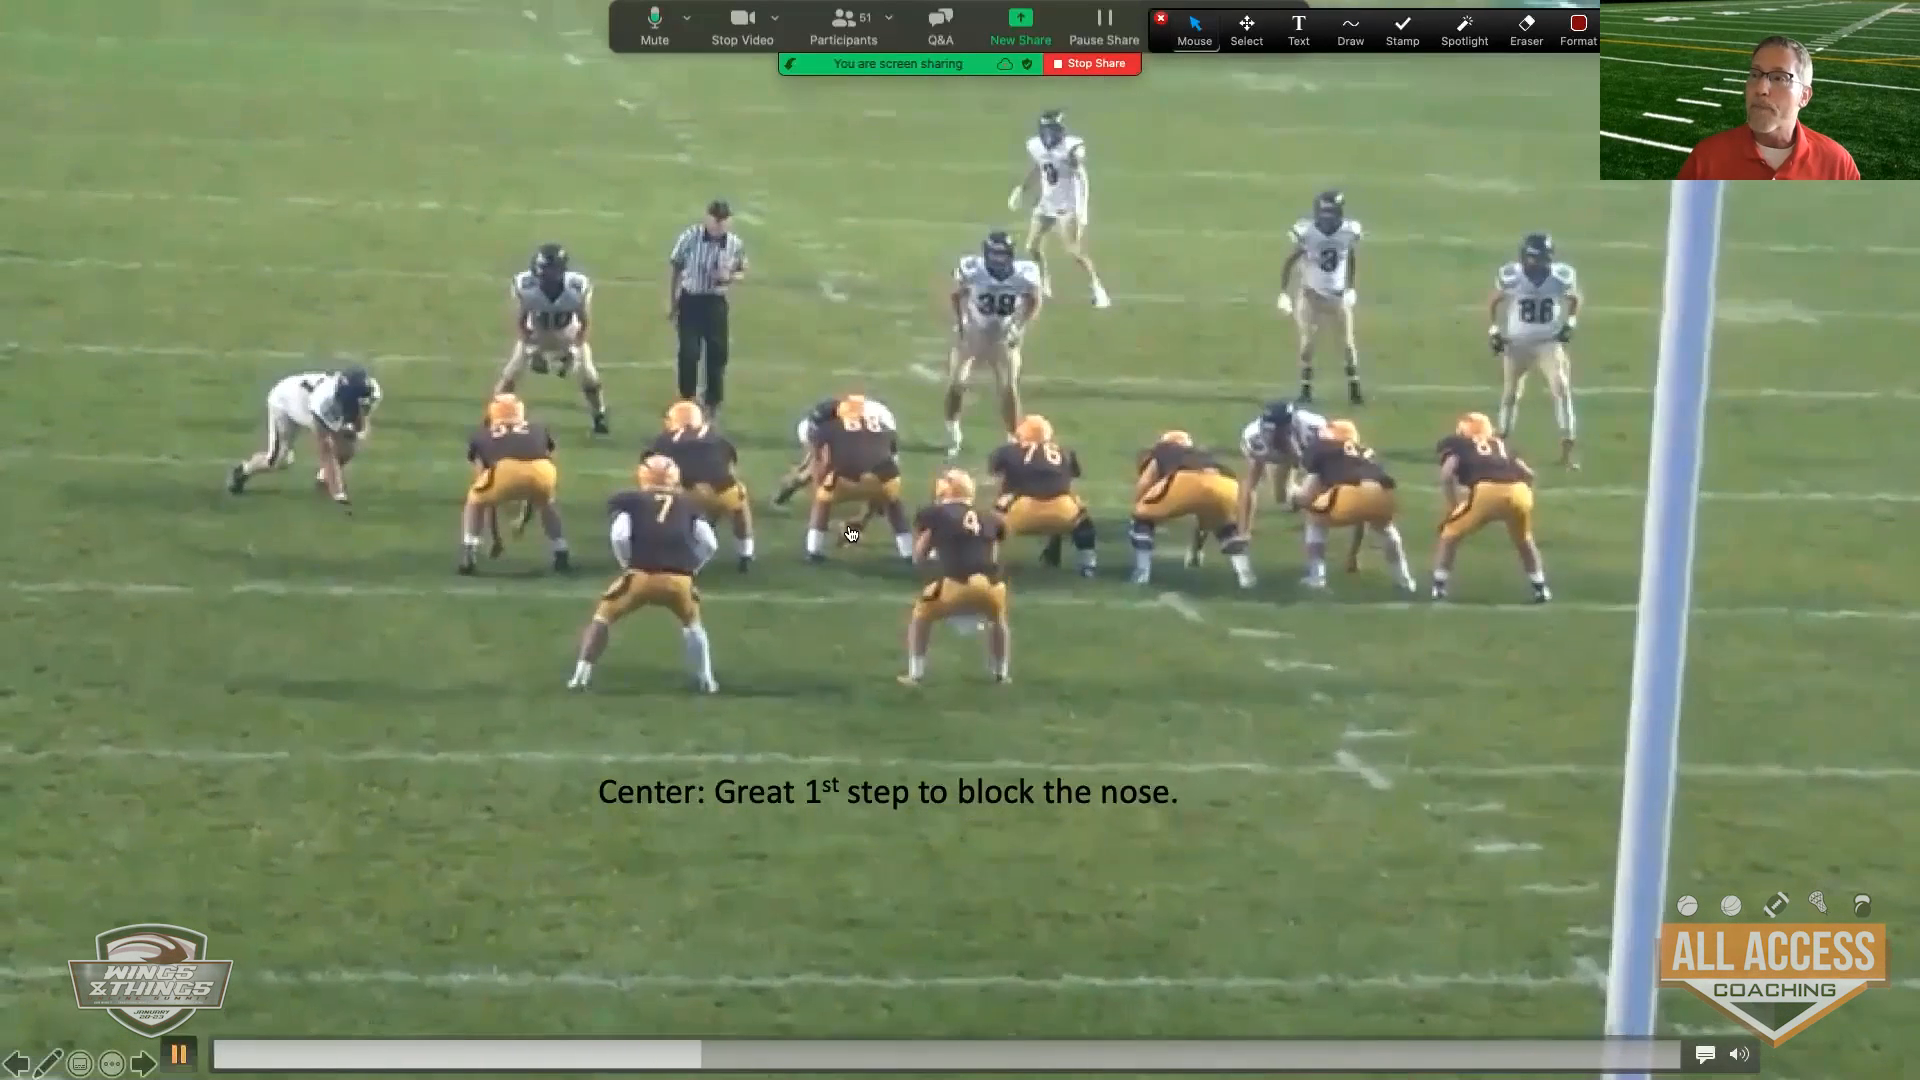The image size is (1920, 1080).
Task: Toggle Stop Video camera button
Action: pos(742,27)
